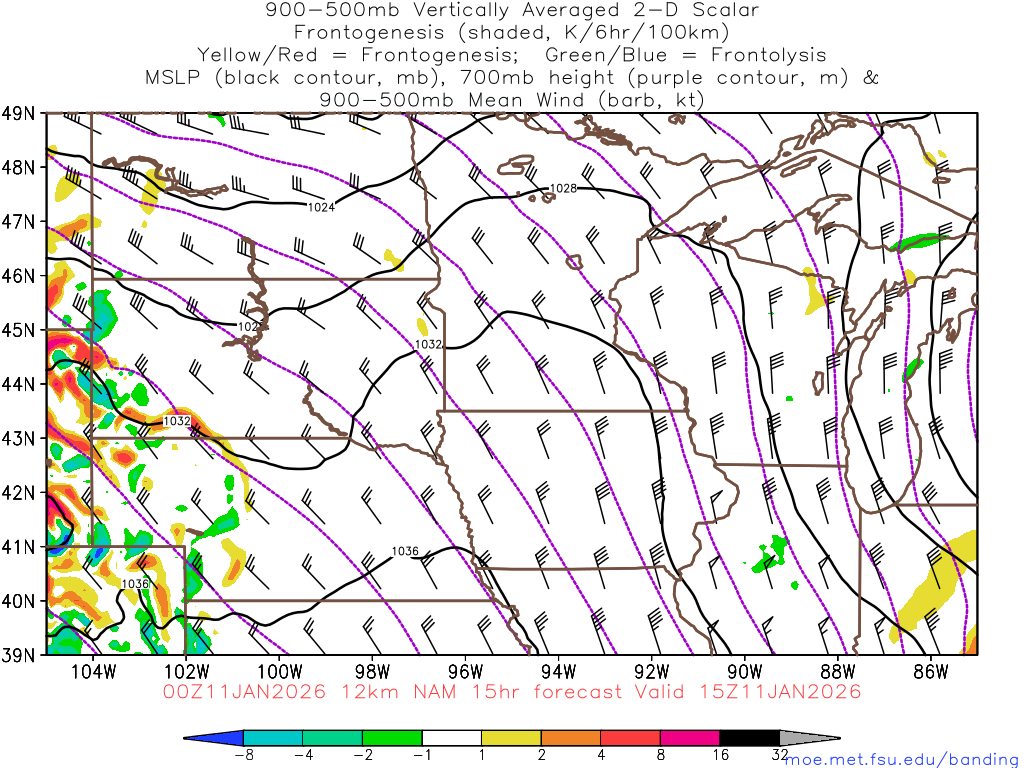Select the yellow 1 to 2 colorbar segment
Viewport: 1024px width, 768px height.
[512, 738]
